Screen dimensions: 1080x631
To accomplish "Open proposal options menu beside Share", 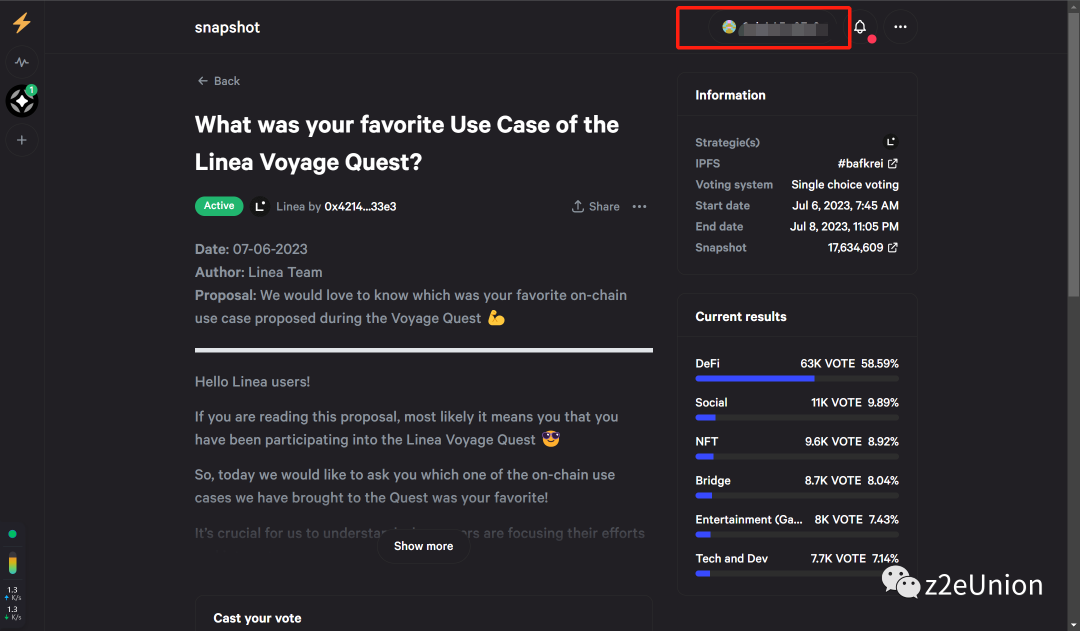I will (640, 206).
